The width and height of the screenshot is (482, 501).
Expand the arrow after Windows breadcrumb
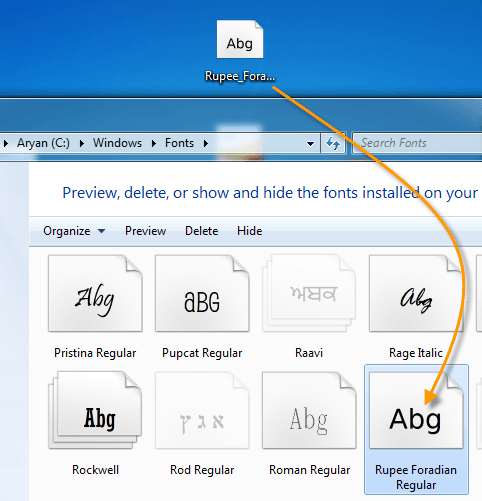tap(153, 144)
